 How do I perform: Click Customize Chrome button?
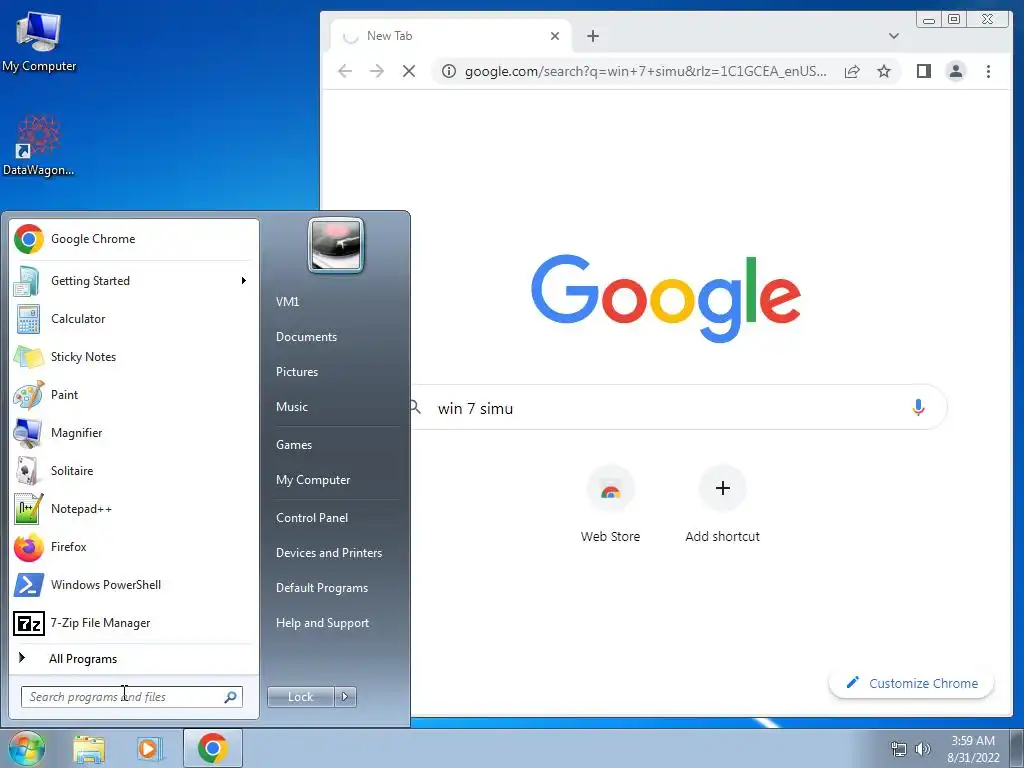pyautogui.click(x=912, y=683)
